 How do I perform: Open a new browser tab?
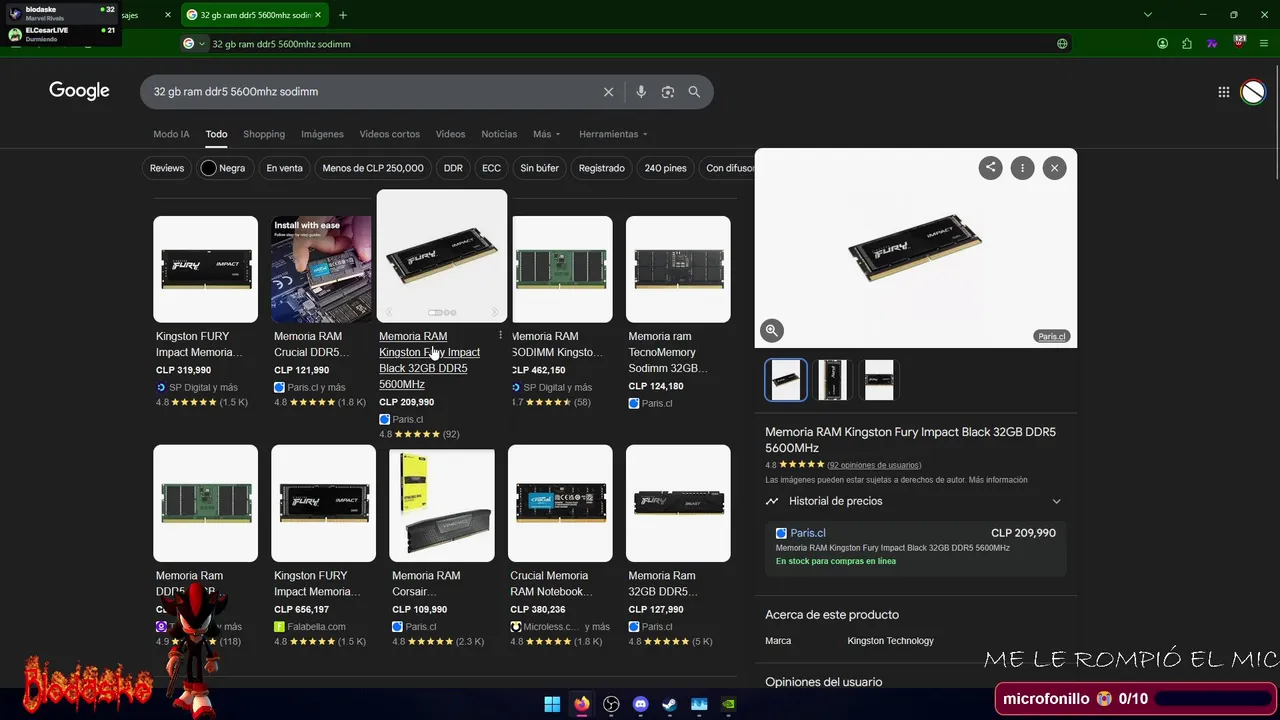tap(343, 15)
